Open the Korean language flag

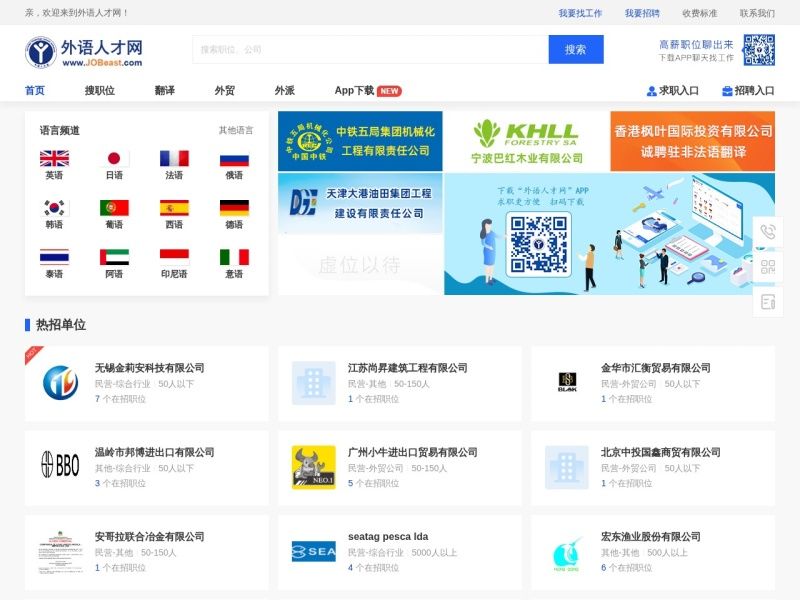(x=54, y=208)
